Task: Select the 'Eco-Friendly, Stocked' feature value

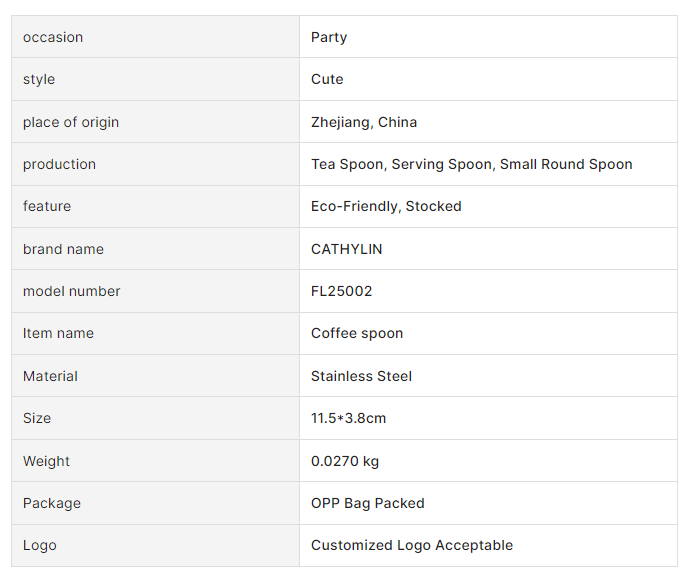Action: (x=386, y=206)
